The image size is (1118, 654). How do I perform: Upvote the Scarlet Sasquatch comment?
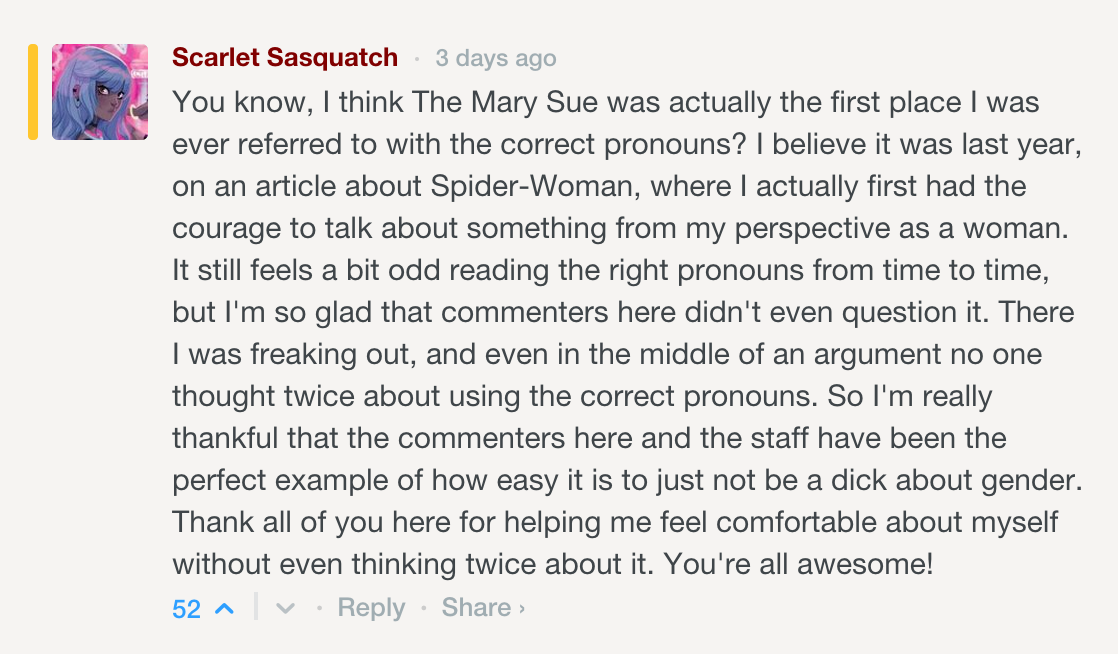[x=224, y=608]
